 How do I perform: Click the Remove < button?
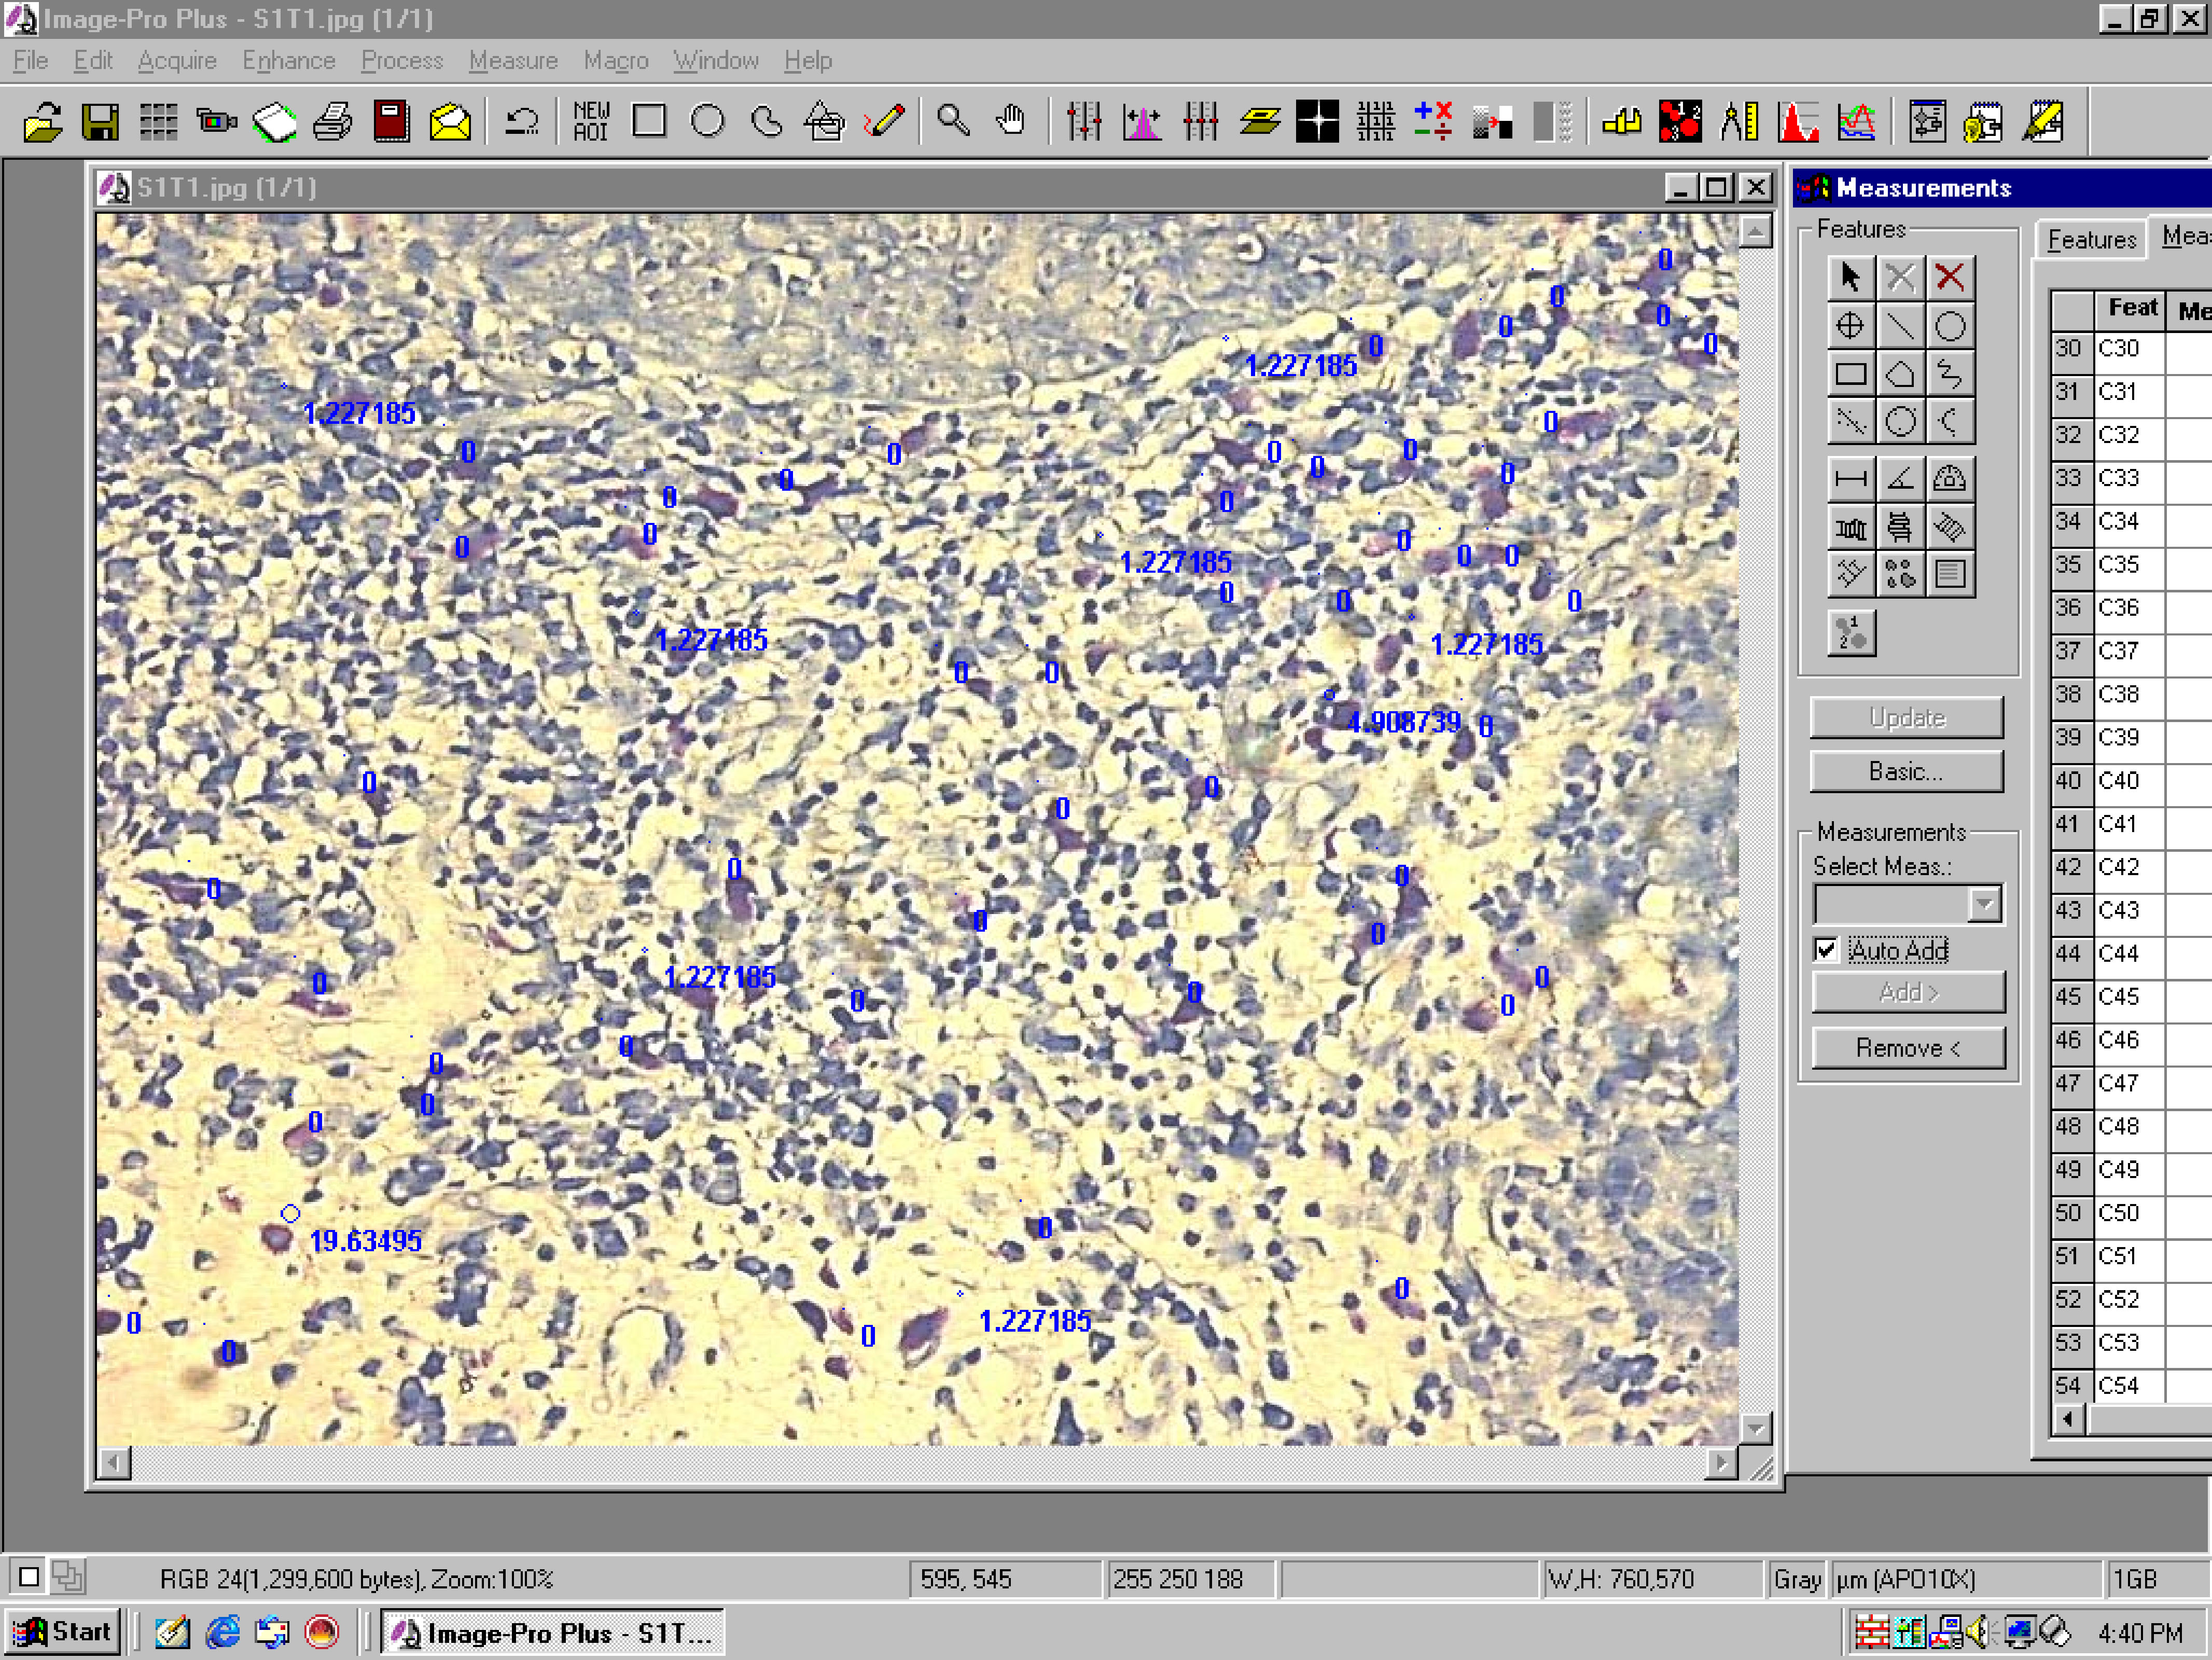pos(1907,1048)
